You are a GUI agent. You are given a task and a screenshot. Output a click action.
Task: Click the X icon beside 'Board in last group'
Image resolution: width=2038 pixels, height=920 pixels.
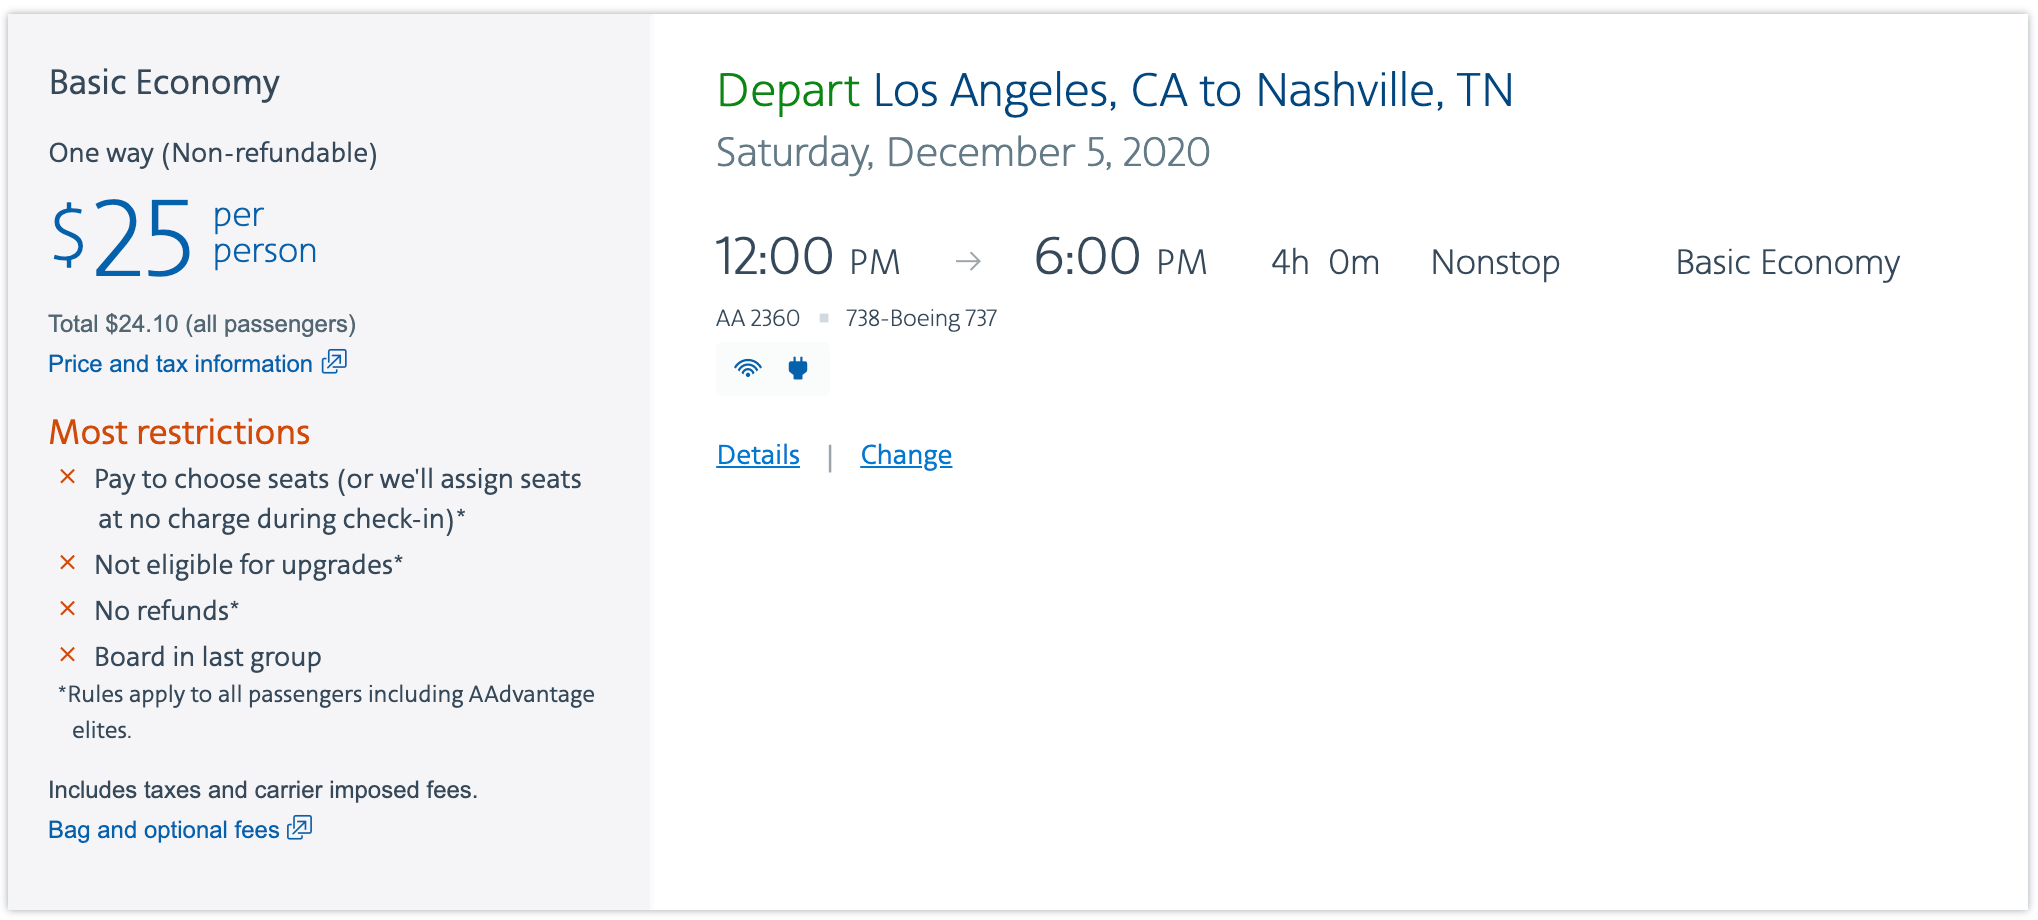[x=68, y=655]
